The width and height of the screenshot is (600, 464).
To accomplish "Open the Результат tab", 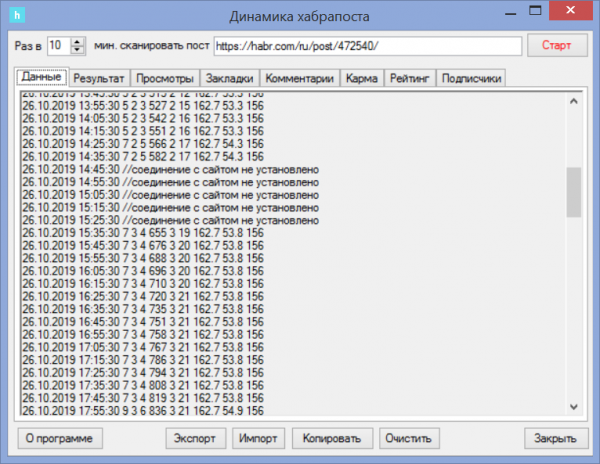I will click(99, 78).
